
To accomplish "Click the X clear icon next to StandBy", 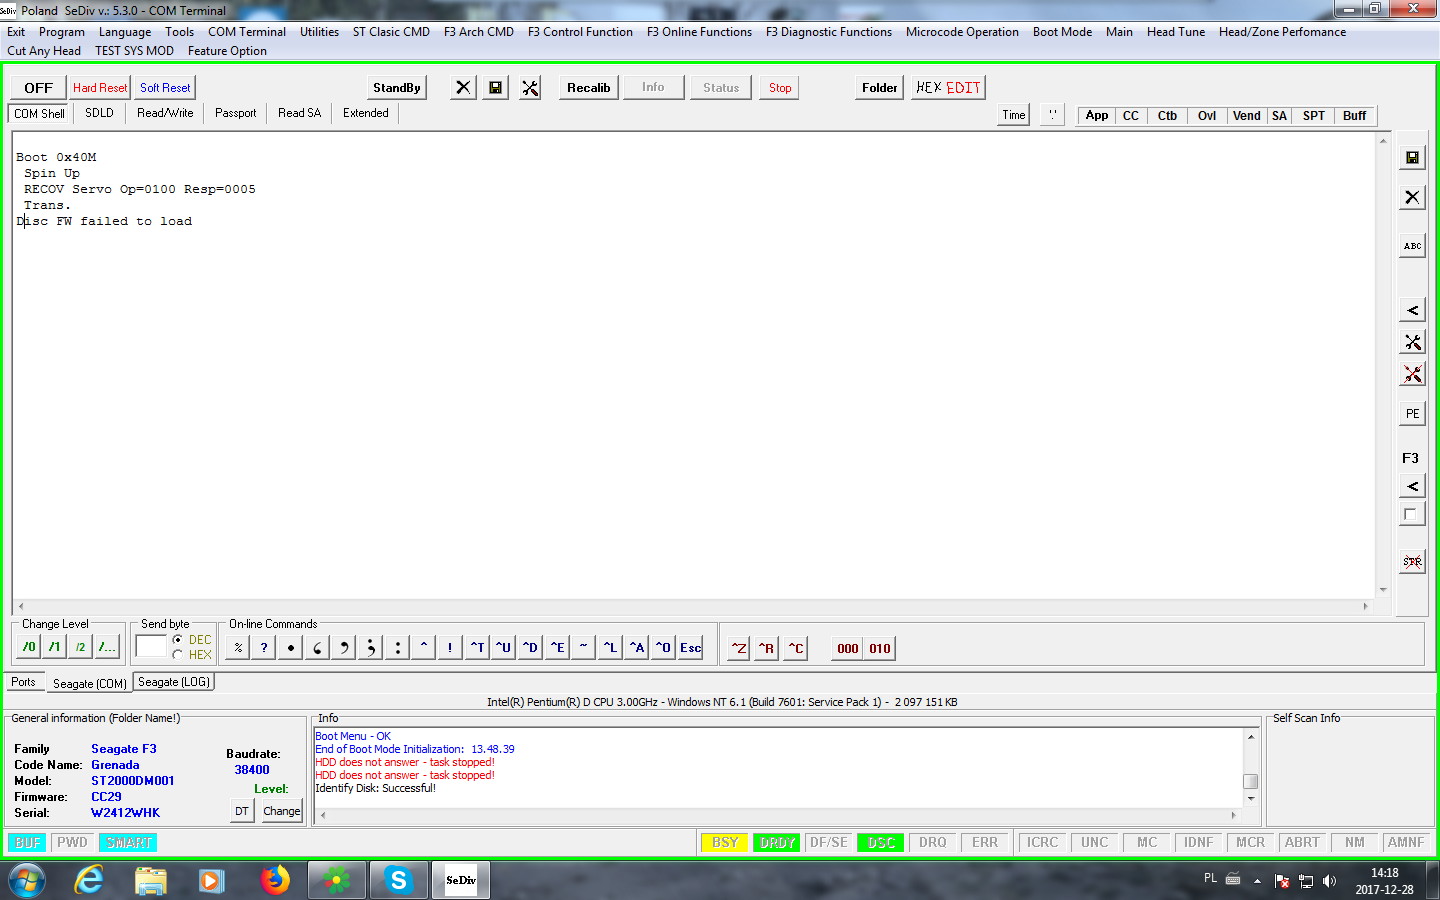I will [463, 88].
